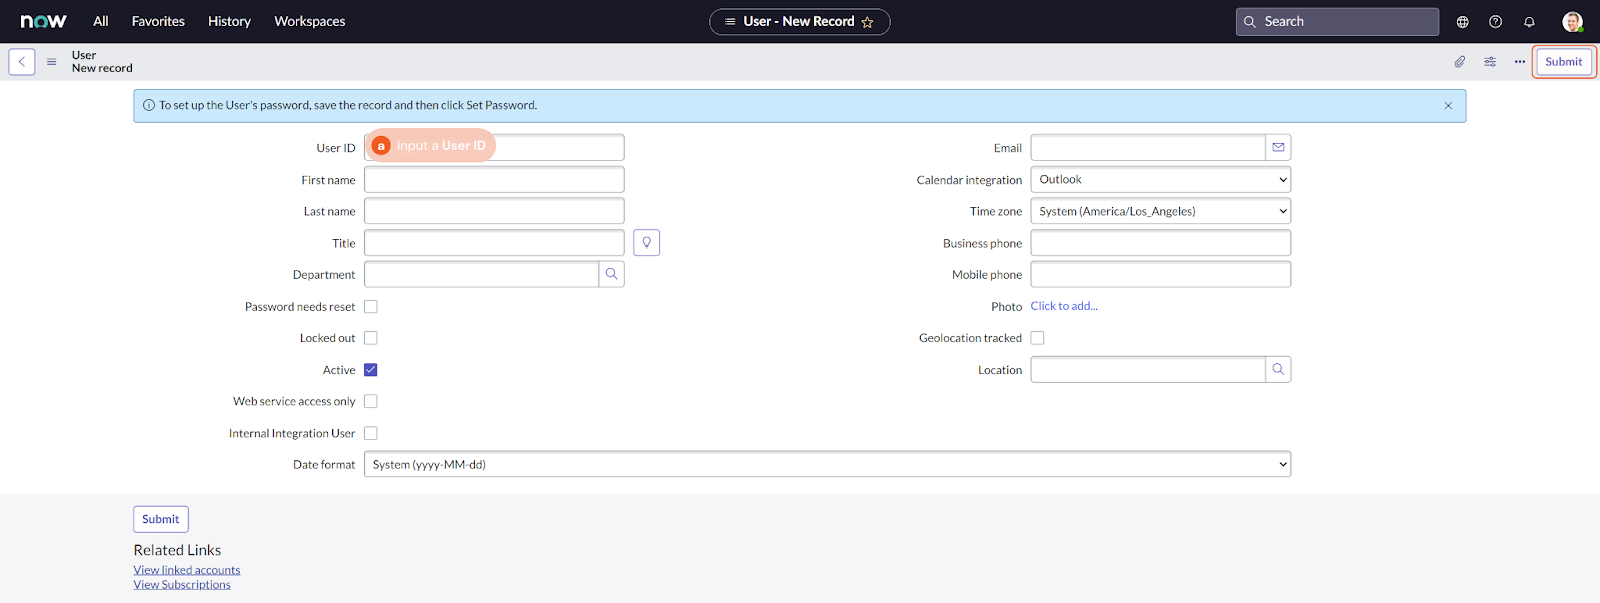Open the help question mark icon

click(1496, 22)
